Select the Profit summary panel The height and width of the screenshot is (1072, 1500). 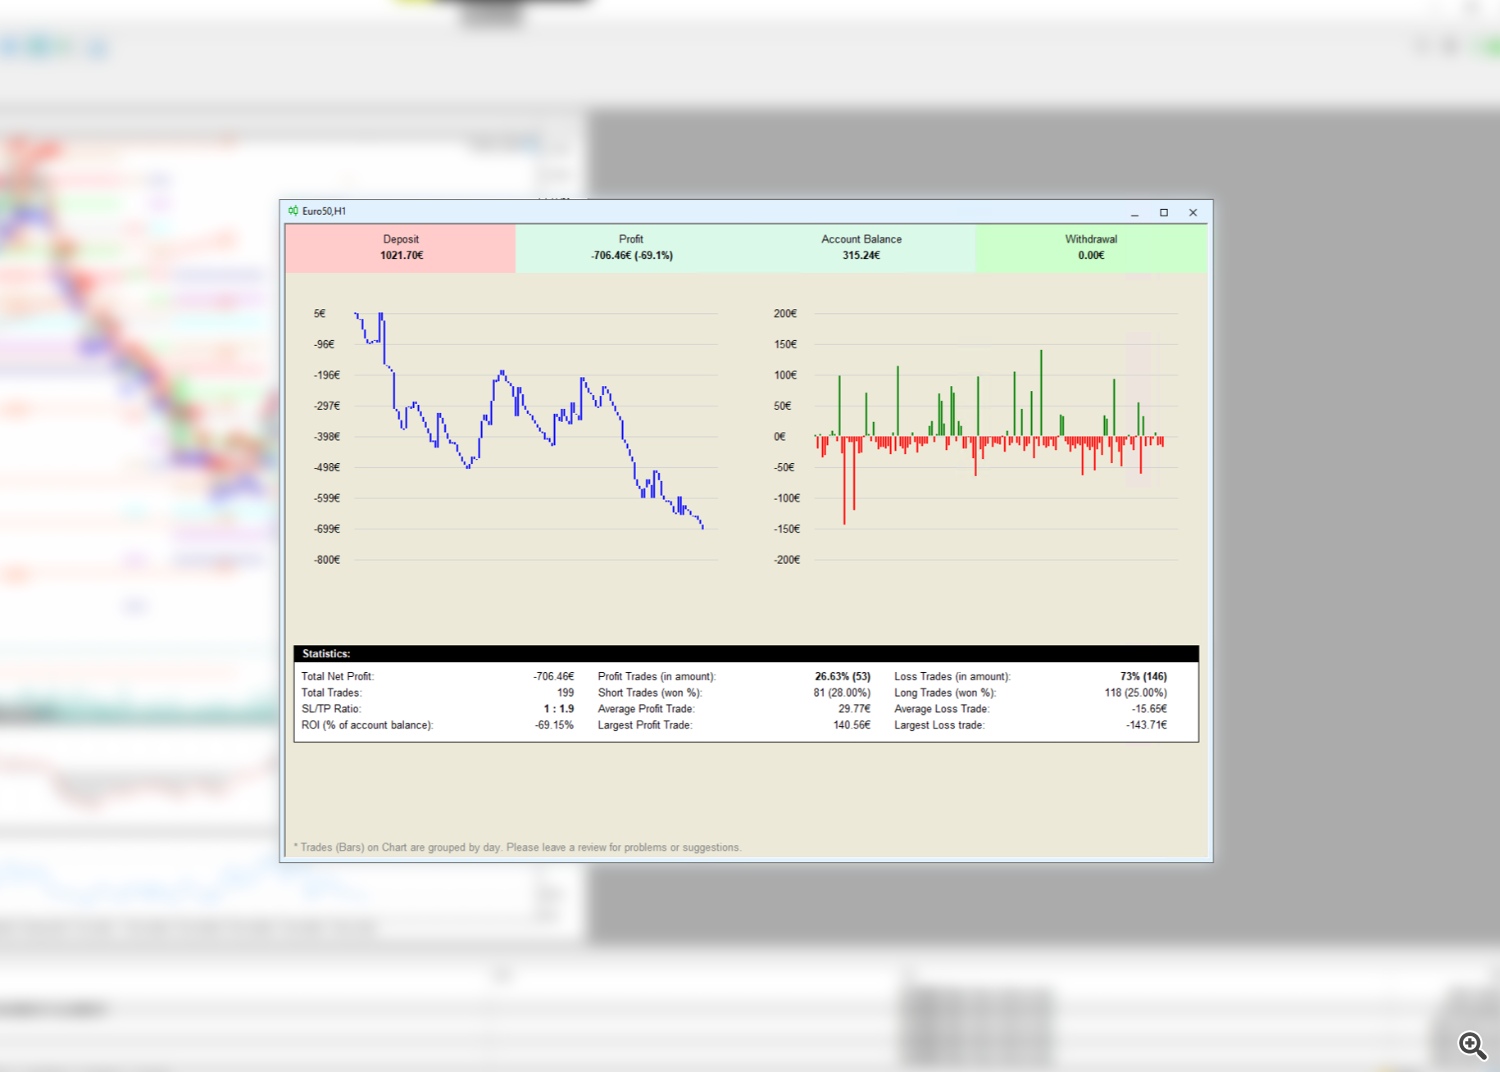click(x=631, y=247)
